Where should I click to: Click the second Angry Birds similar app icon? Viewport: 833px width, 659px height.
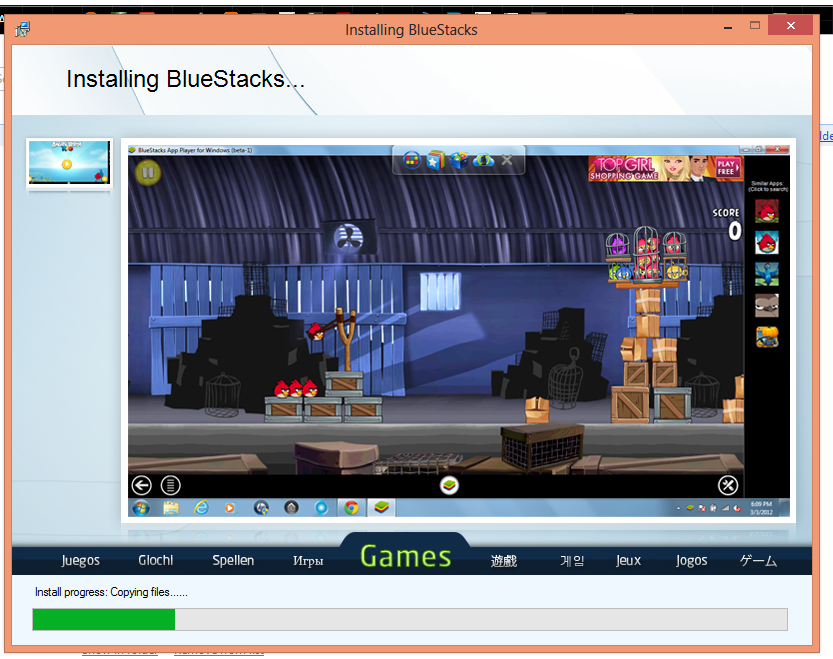[767, 243]
